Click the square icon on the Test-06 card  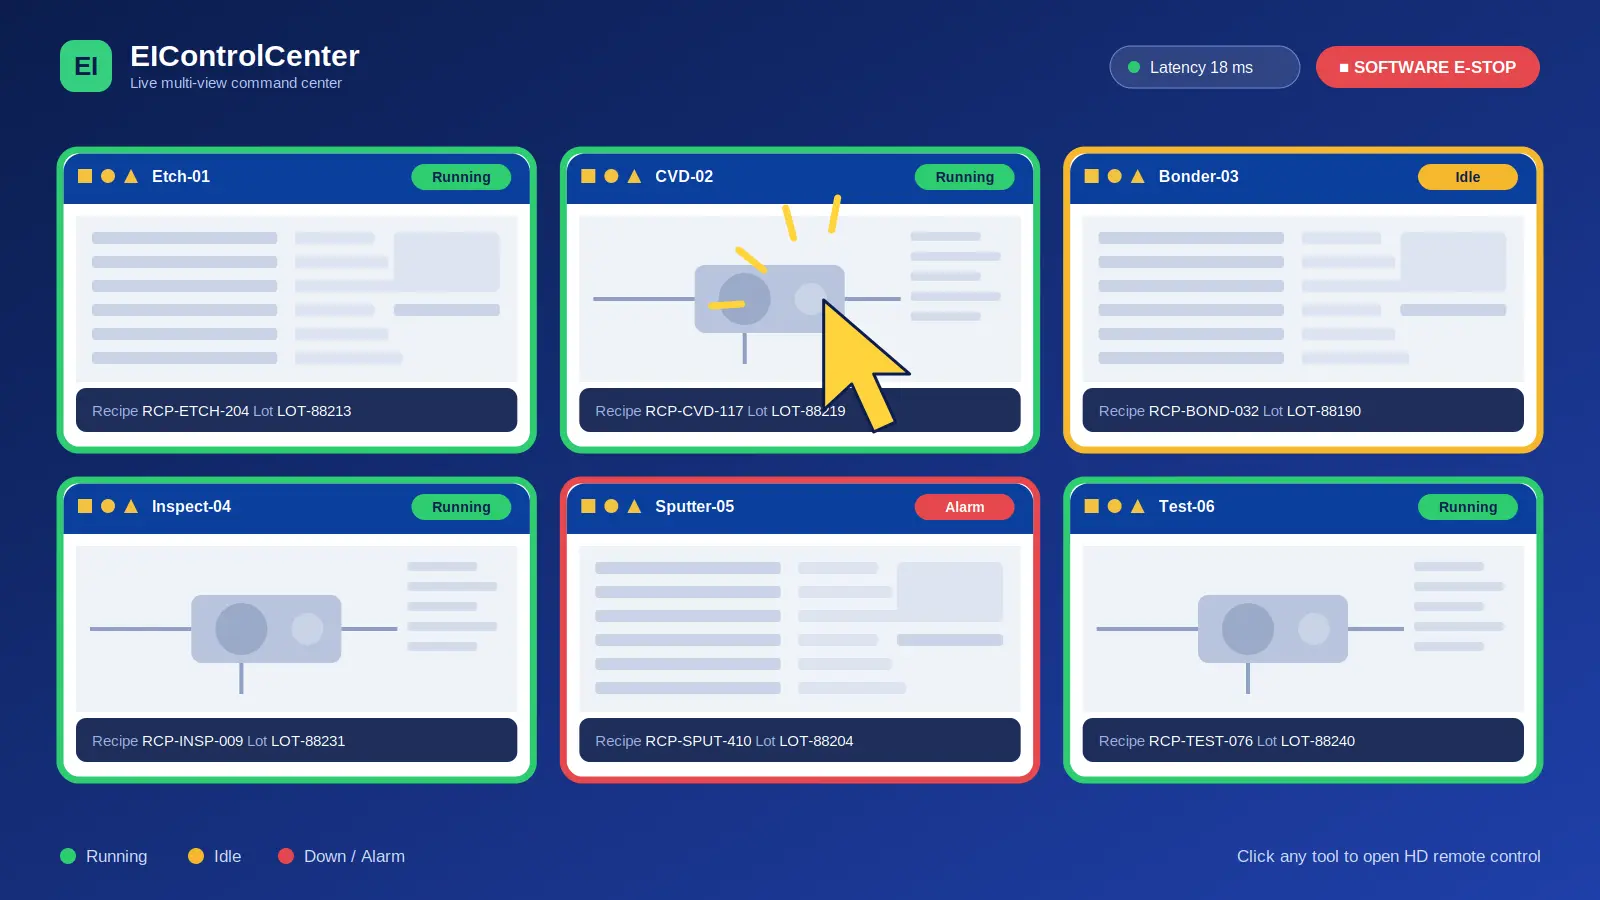coord(1092,506)
